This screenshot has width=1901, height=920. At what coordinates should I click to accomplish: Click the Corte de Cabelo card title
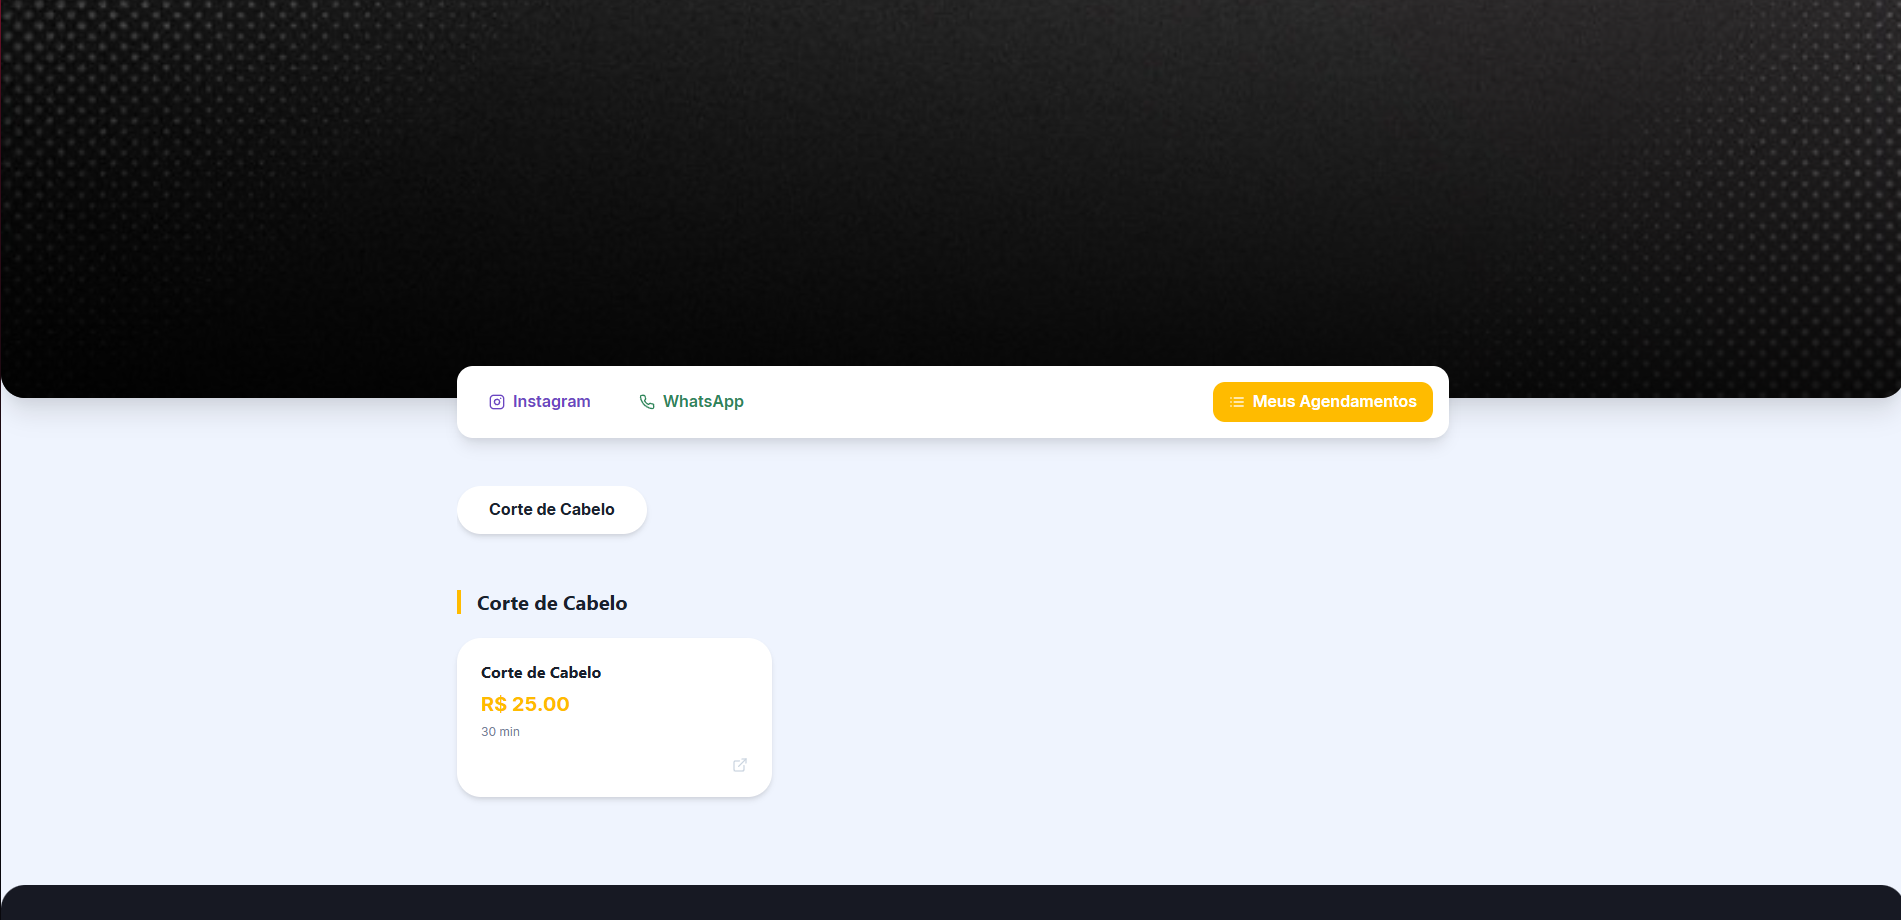click(541, 673)
